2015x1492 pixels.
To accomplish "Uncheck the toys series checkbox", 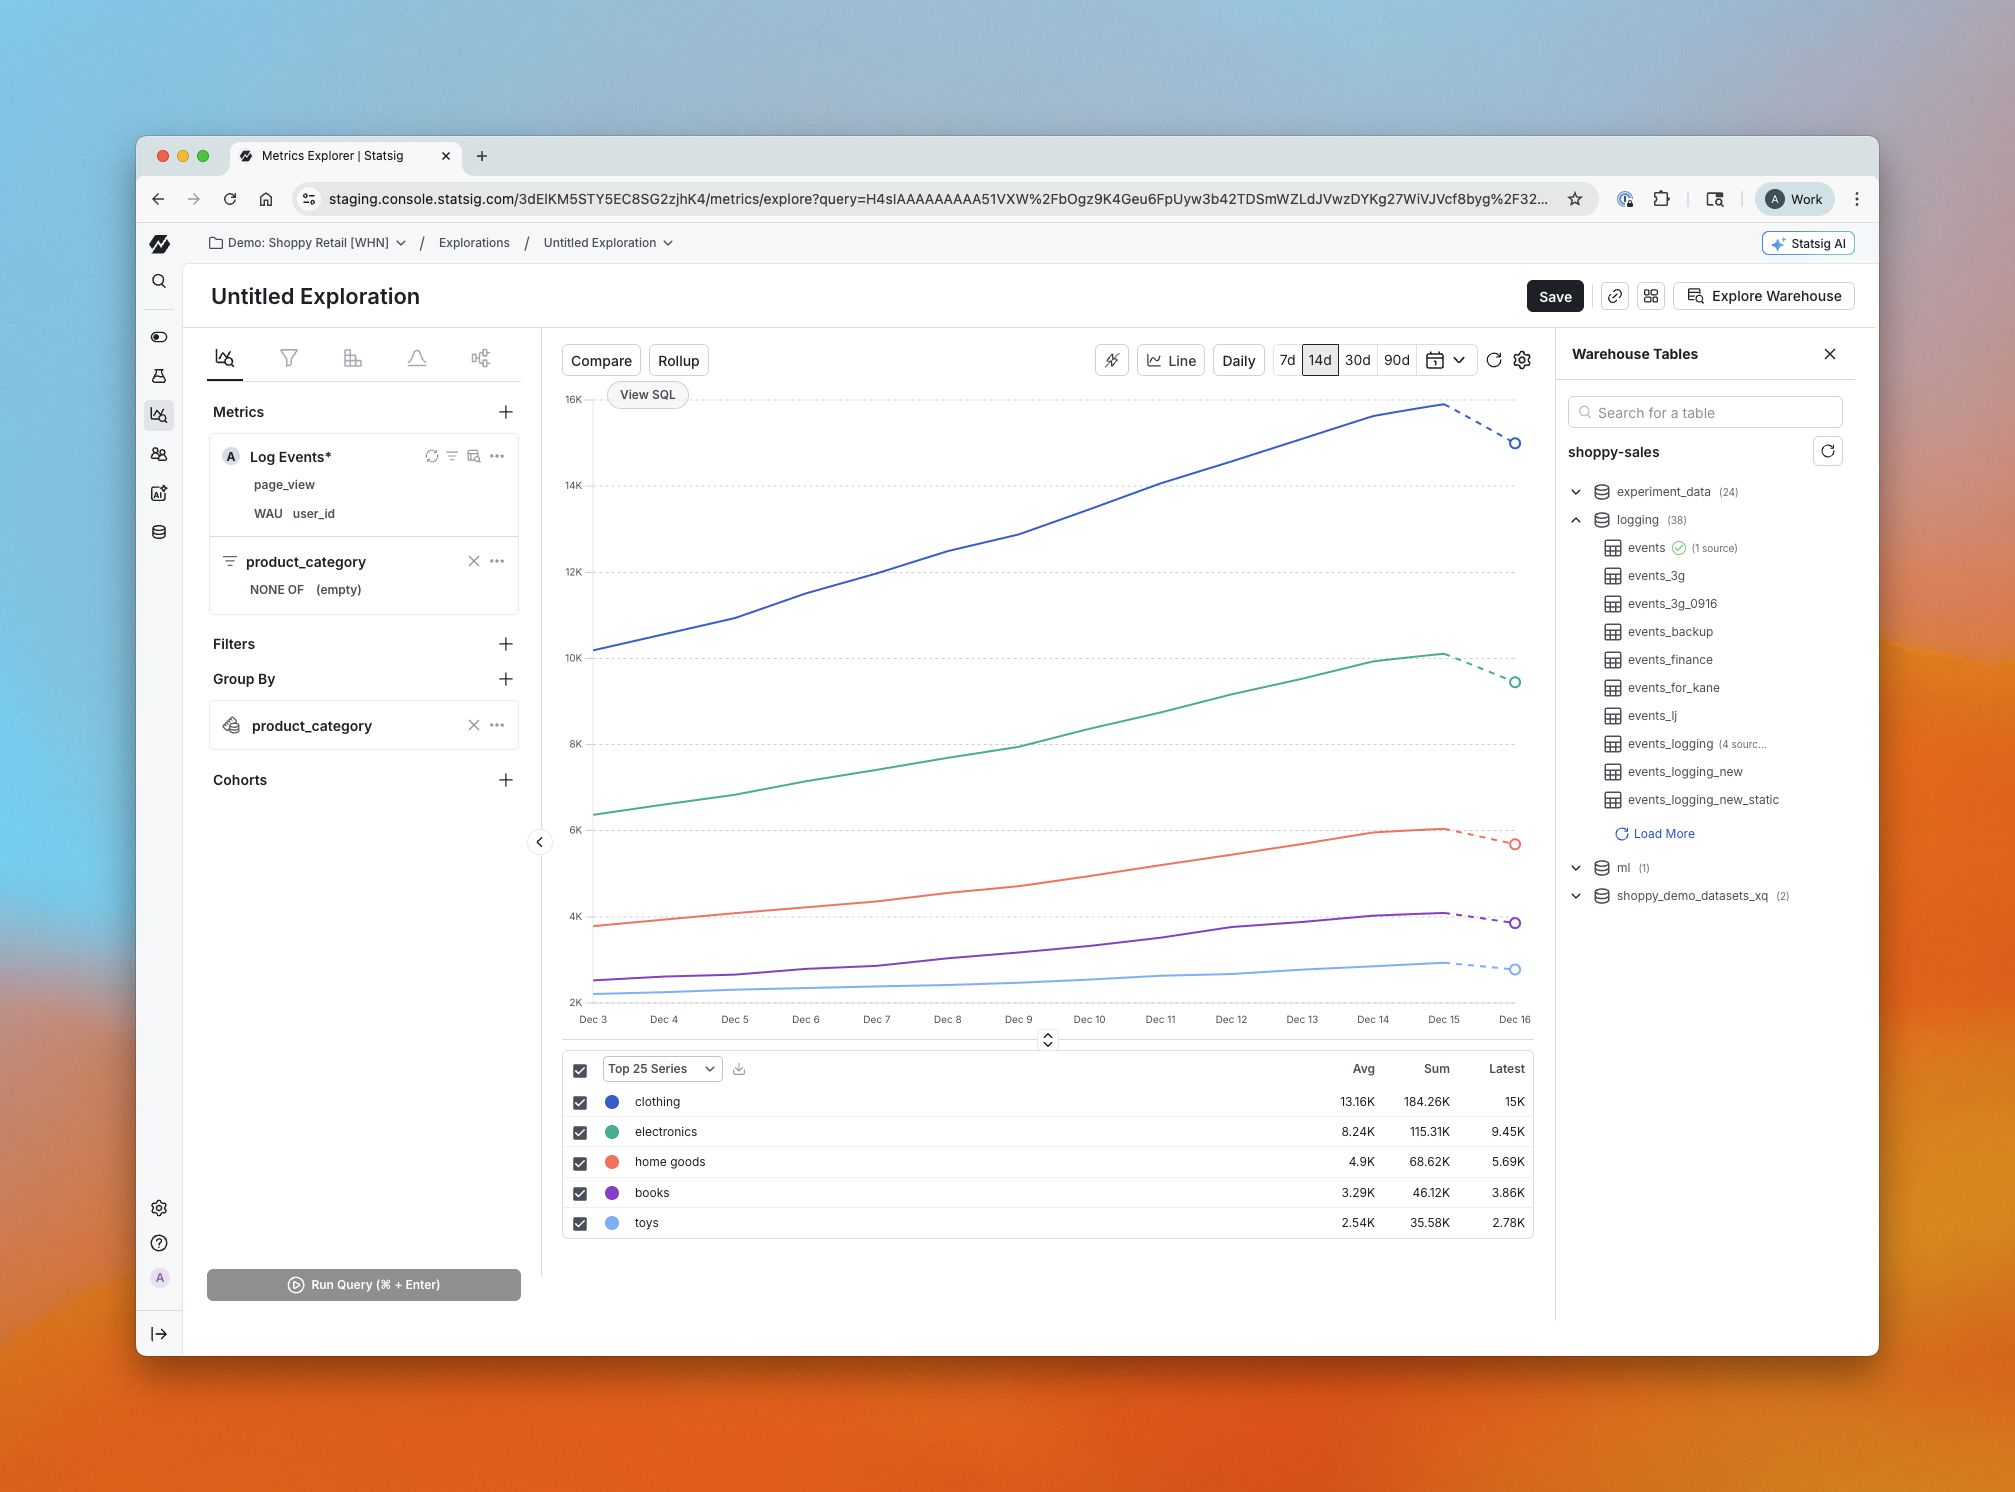I will (x=580, y=1223).
